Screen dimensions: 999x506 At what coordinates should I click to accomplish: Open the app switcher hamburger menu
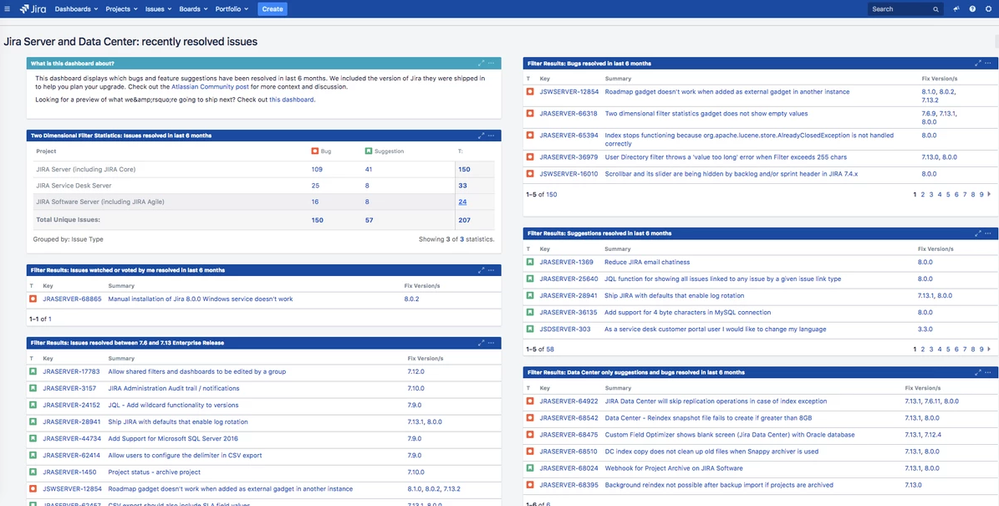click(7, 9)
